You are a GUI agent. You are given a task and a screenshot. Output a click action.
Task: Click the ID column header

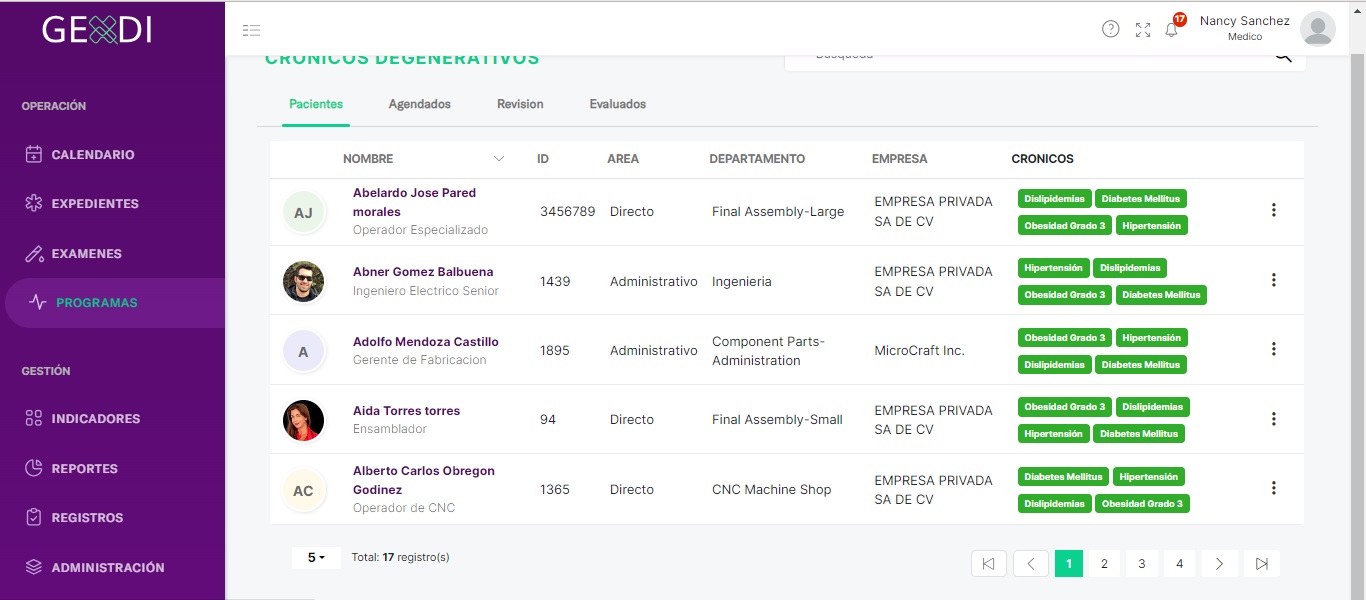click(x=543, y=159)
